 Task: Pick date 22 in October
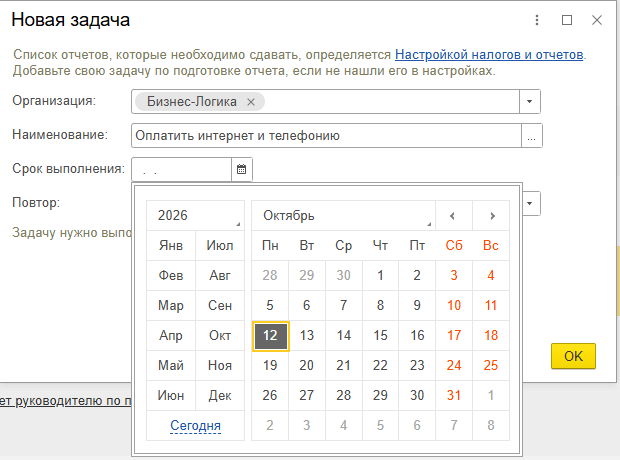click(380, 365)
